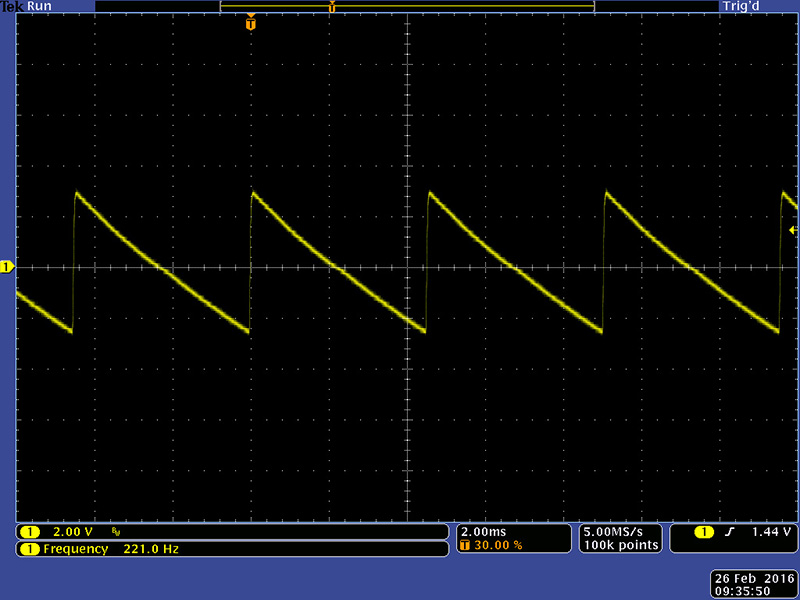Click the trigger level arrow on right edge
This screenshot has height=600, width=800.
(x=792, y=230)
